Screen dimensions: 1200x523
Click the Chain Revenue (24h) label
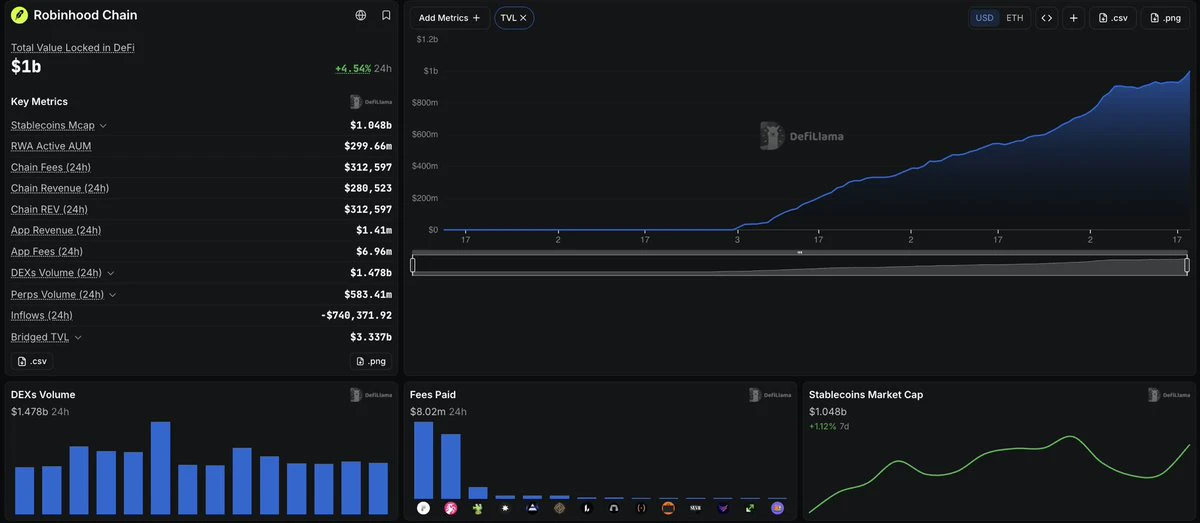(x=60, y=188)
